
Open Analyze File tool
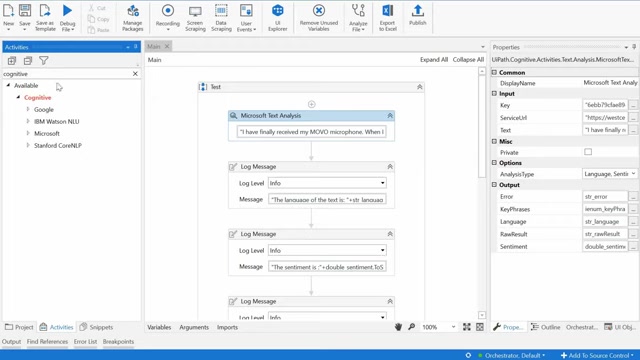click(358, 17)
